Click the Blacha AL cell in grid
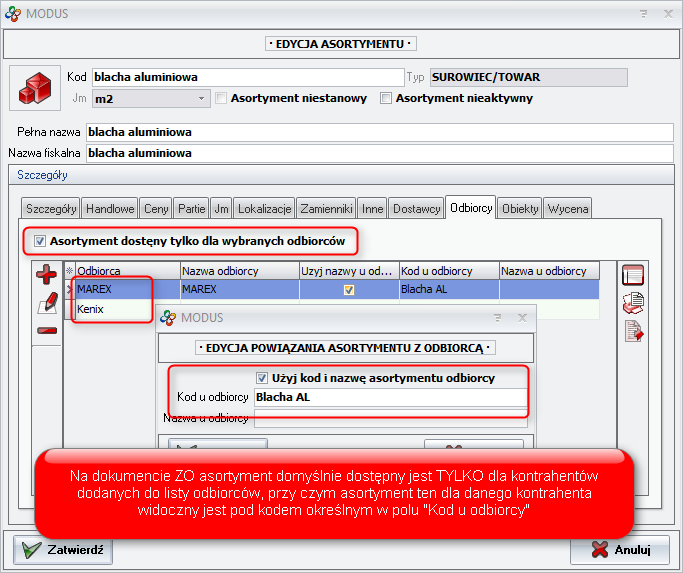Viewport: 683px width, 573px height. [449, 289]
